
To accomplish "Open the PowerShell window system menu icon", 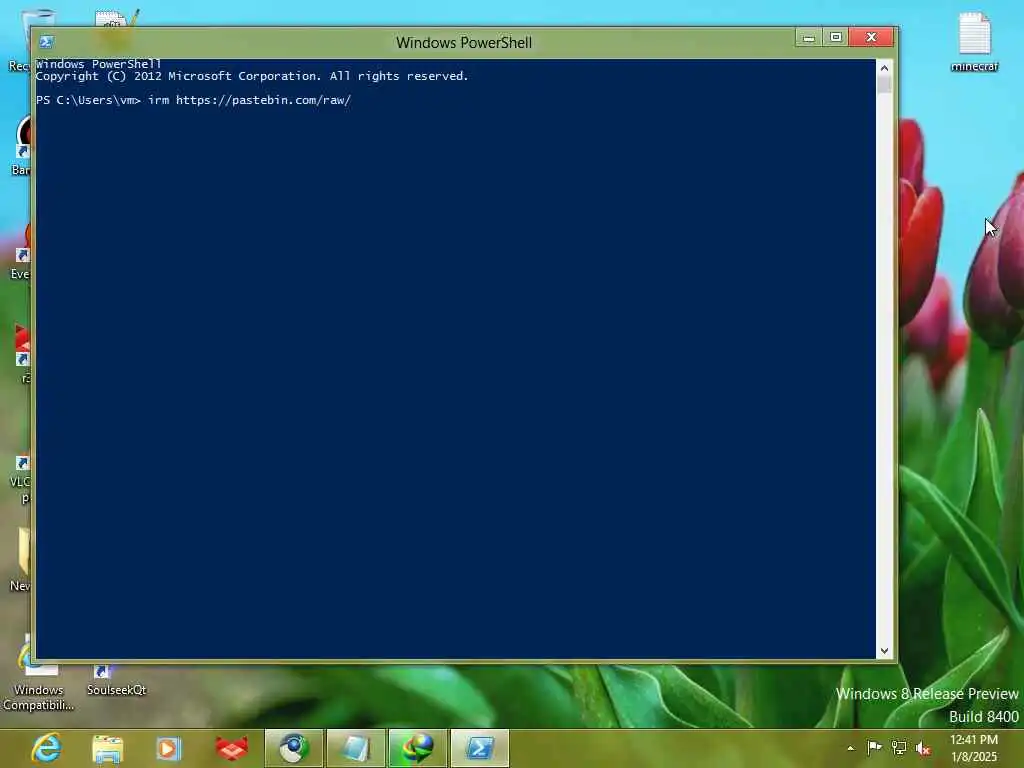I will (46, 42).
